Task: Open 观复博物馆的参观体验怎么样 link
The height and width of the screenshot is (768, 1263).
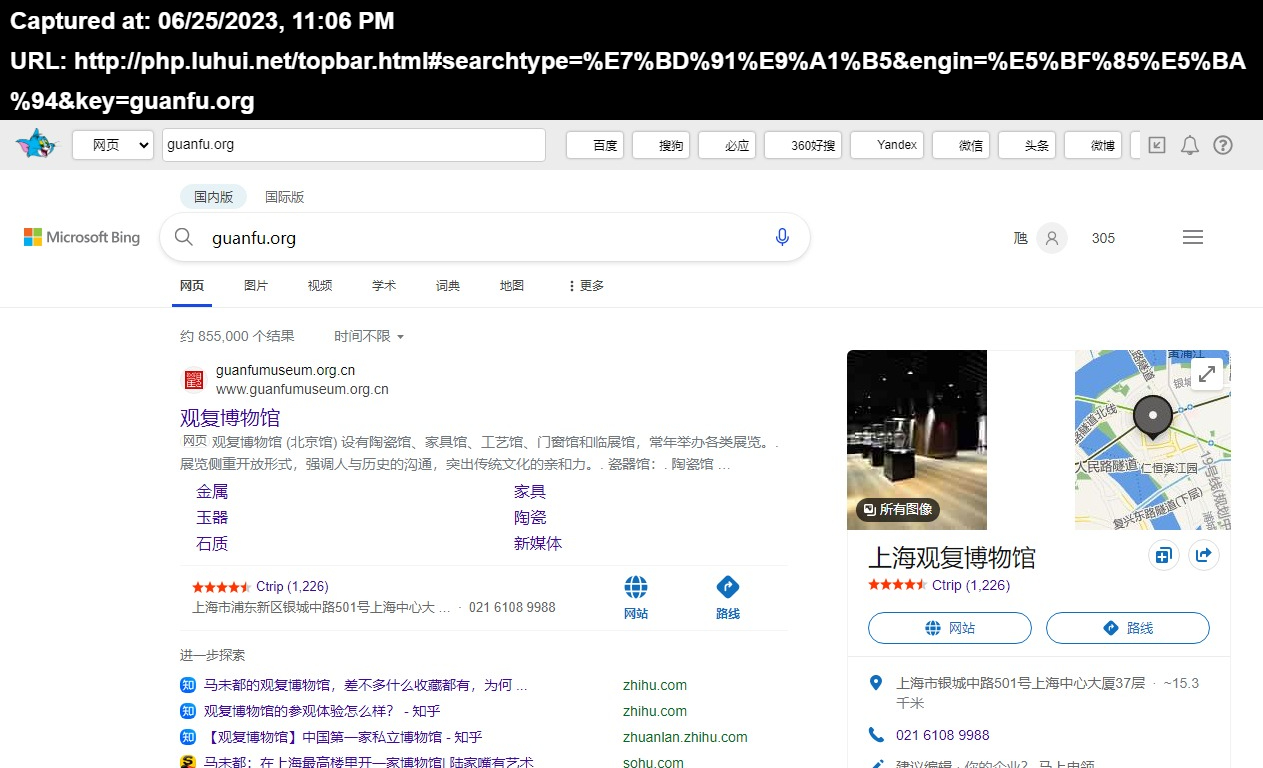Action: (x=322, y=711)
